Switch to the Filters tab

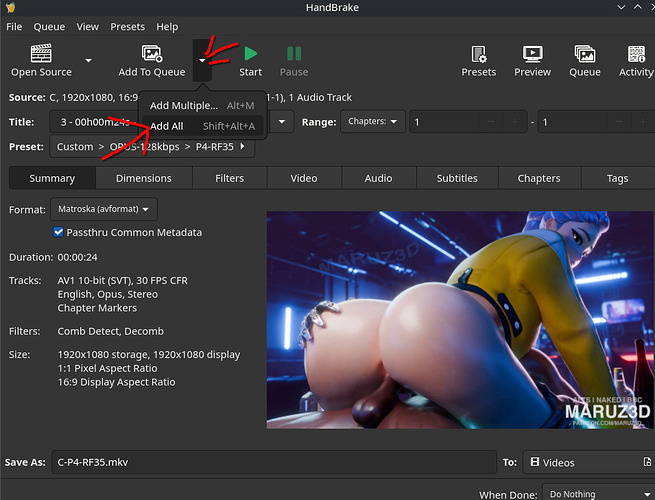[x=229, y=178]
